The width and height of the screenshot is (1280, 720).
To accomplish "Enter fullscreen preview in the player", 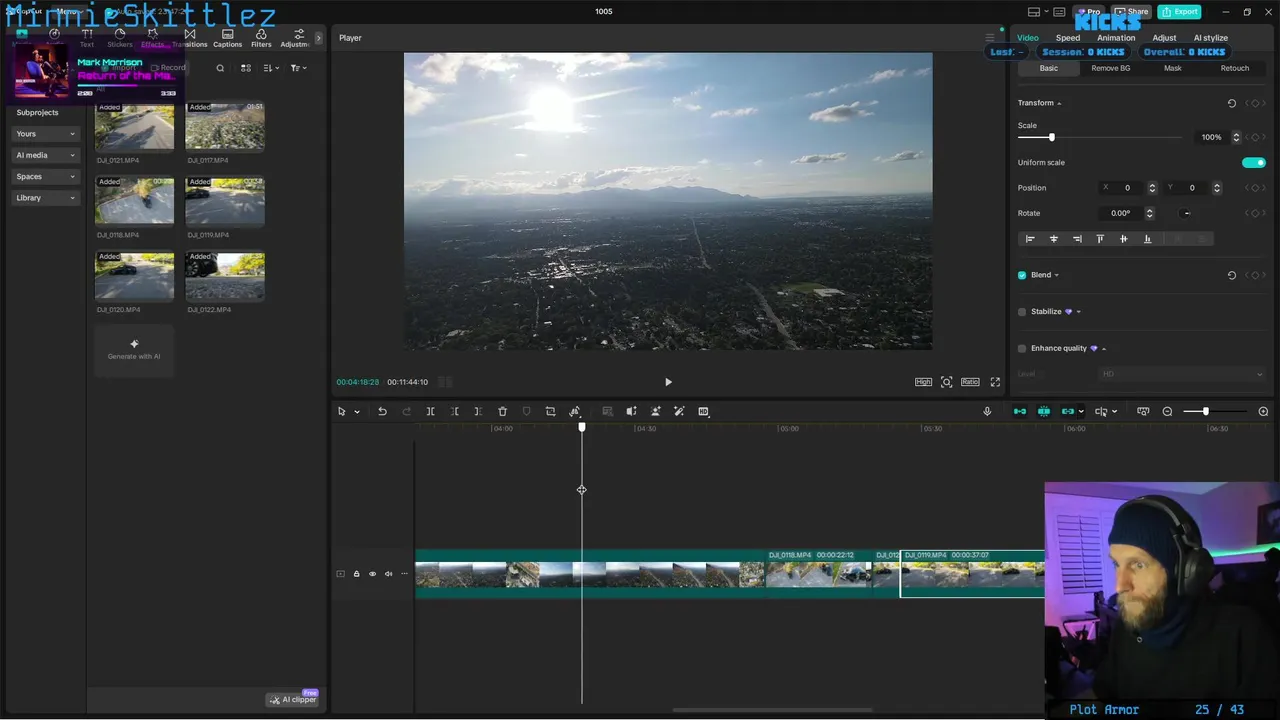I will 995,382.
